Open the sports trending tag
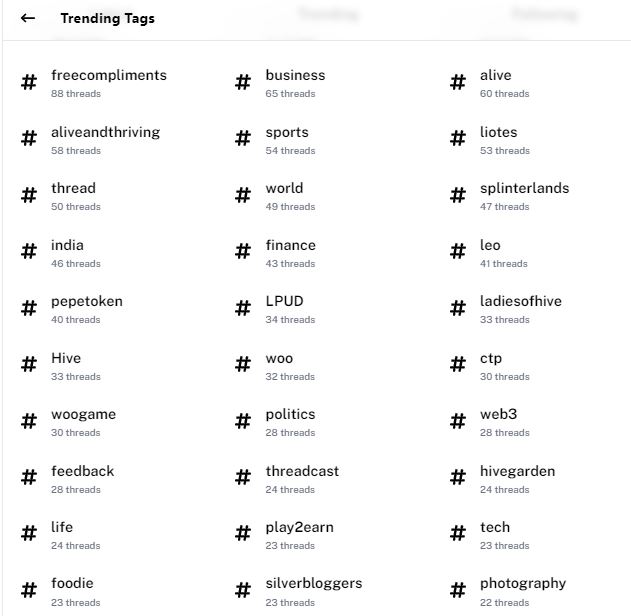 point(287,133)
